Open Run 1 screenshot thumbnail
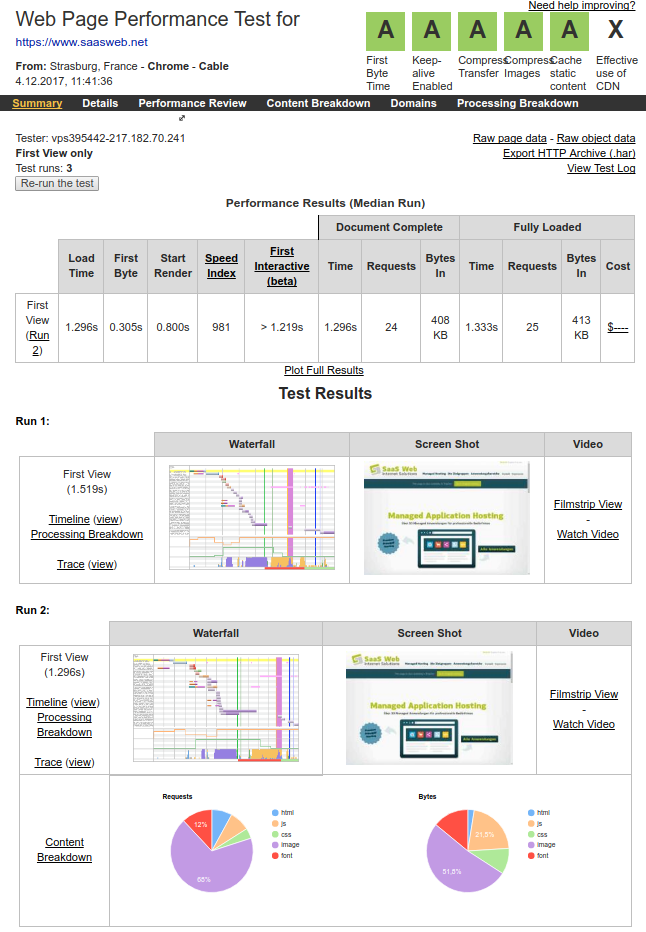646x932 pixels. (446, 519)
